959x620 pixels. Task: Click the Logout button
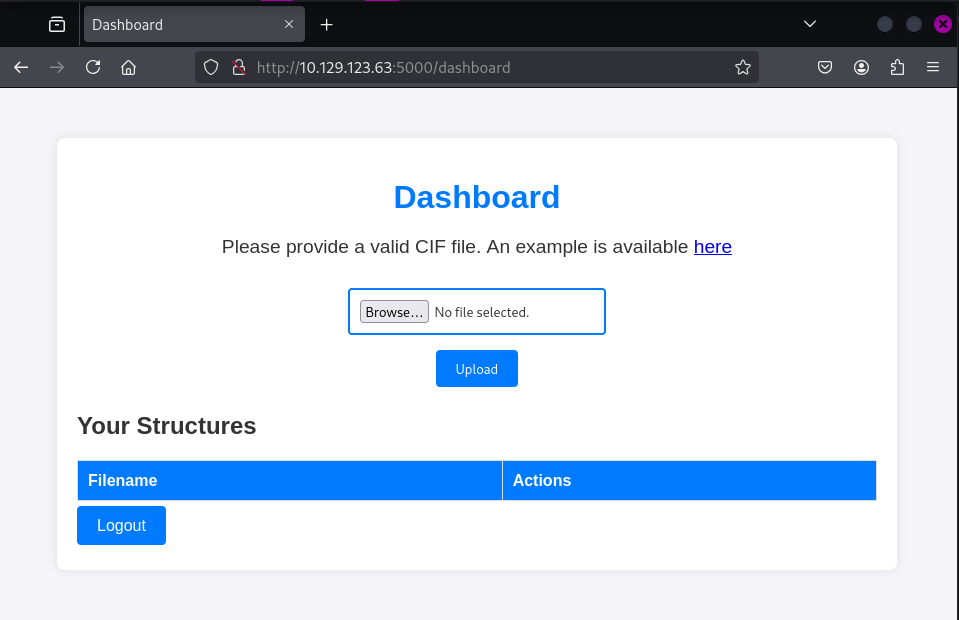[121, 526]
